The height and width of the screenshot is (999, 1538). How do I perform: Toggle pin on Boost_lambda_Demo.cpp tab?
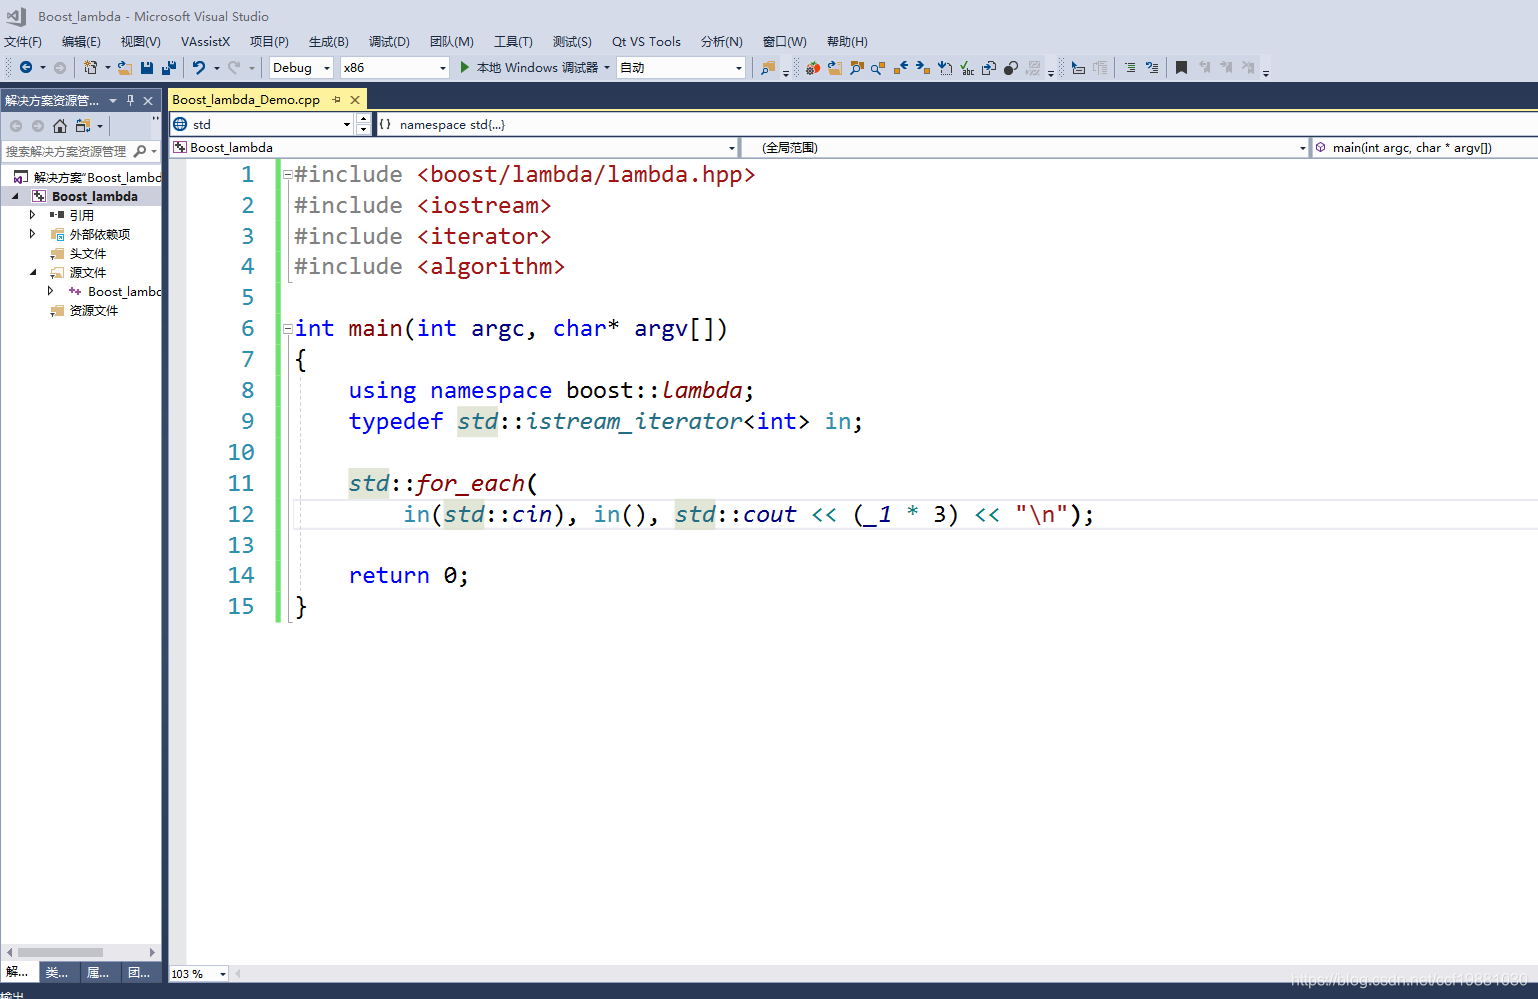coord(336,100)
